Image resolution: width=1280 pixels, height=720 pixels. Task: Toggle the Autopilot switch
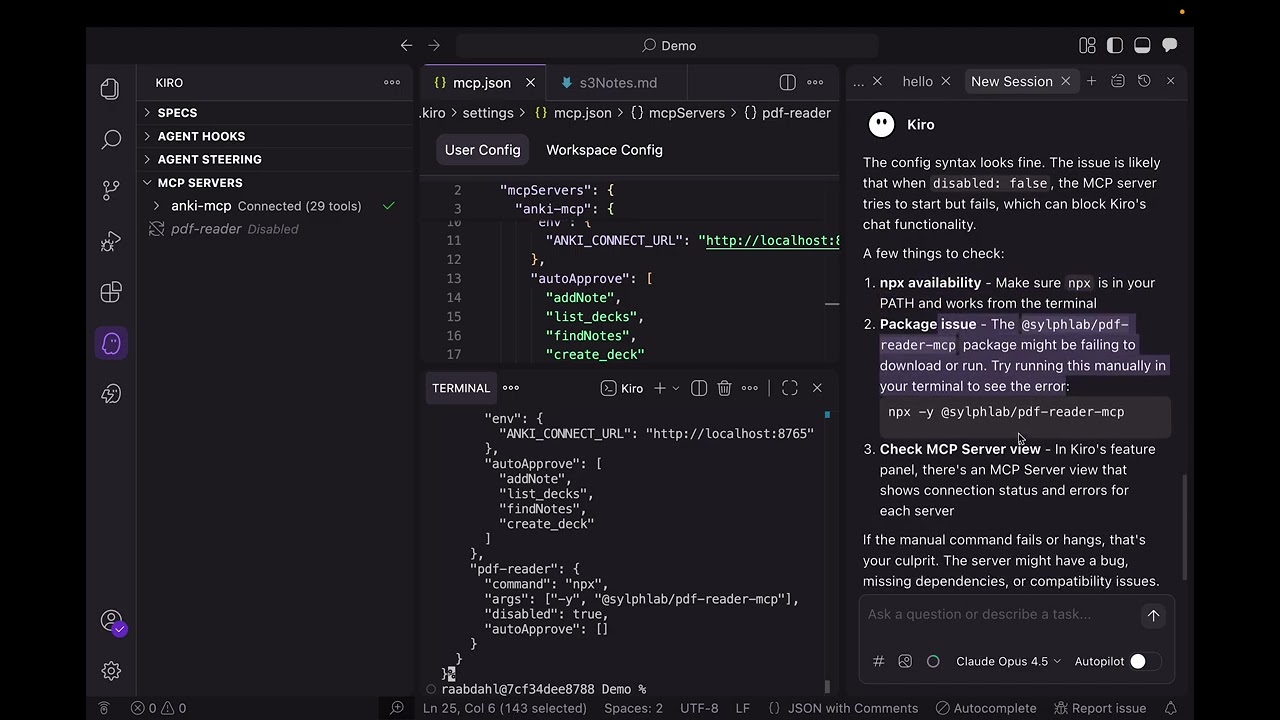(x=1145, y=661)
